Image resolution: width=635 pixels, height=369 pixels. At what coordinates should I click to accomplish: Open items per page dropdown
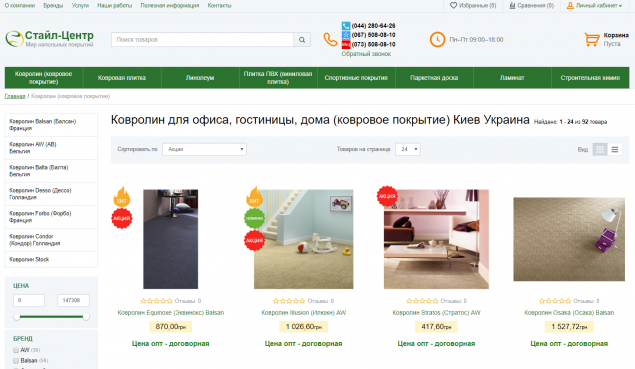click(x=408, y=149)
